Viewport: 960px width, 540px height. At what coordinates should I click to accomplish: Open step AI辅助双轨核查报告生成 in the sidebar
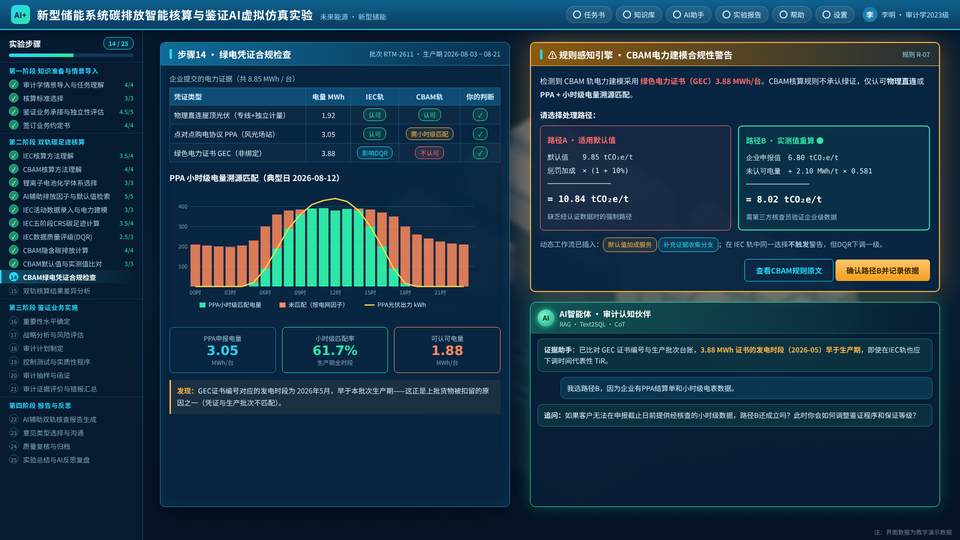coord(71,419)
